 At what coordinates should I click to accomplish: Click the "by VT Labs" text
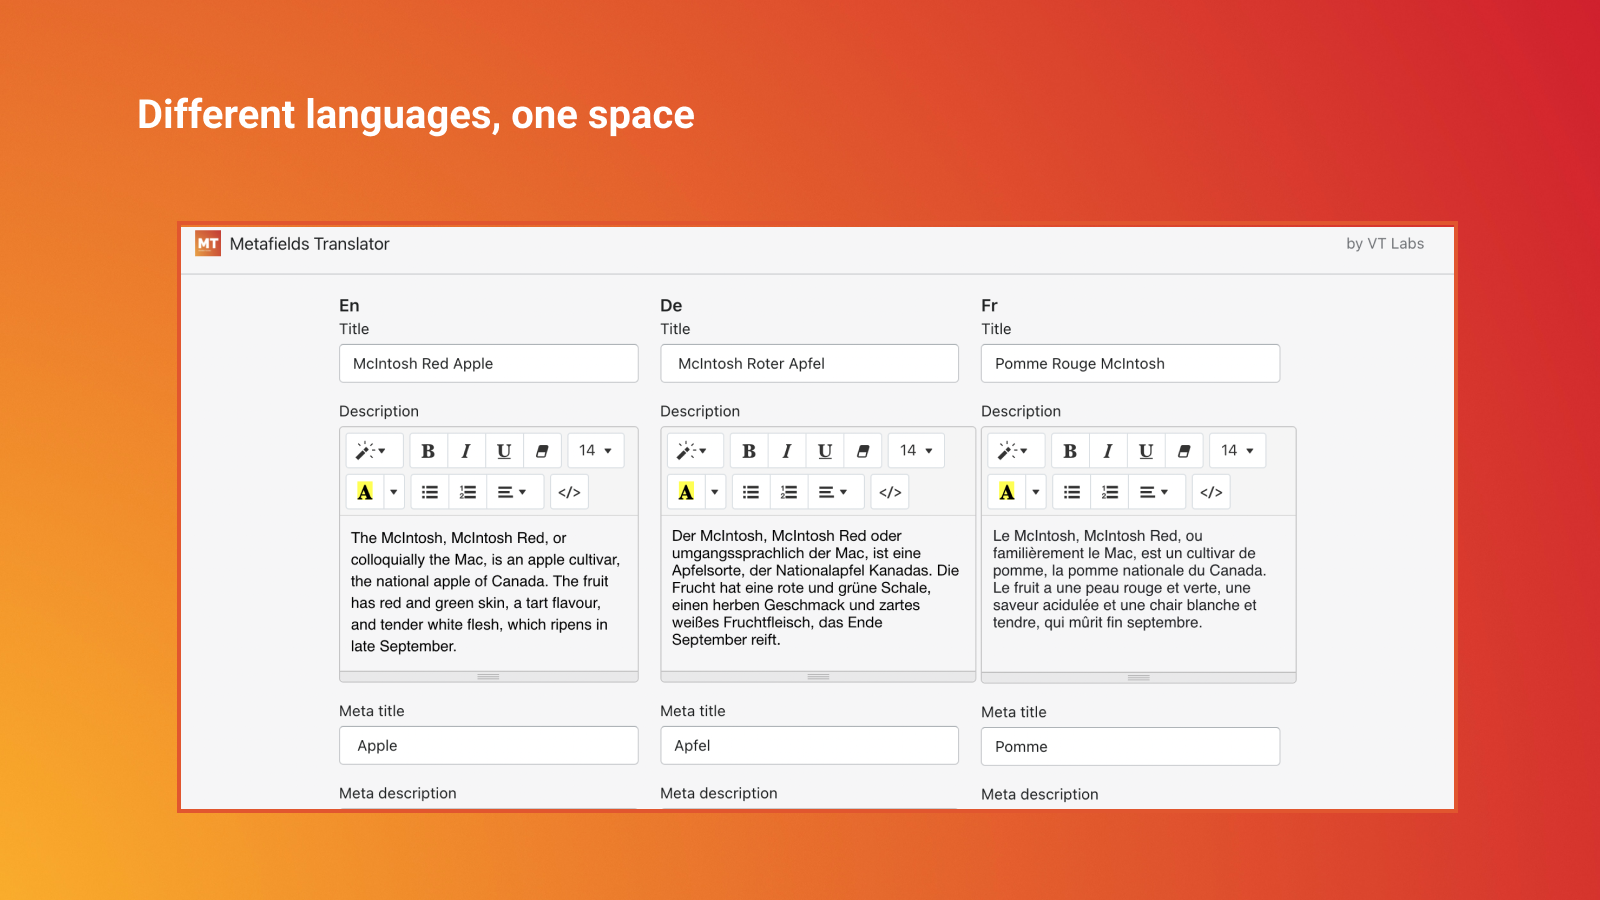click(x=1385, y=244)
